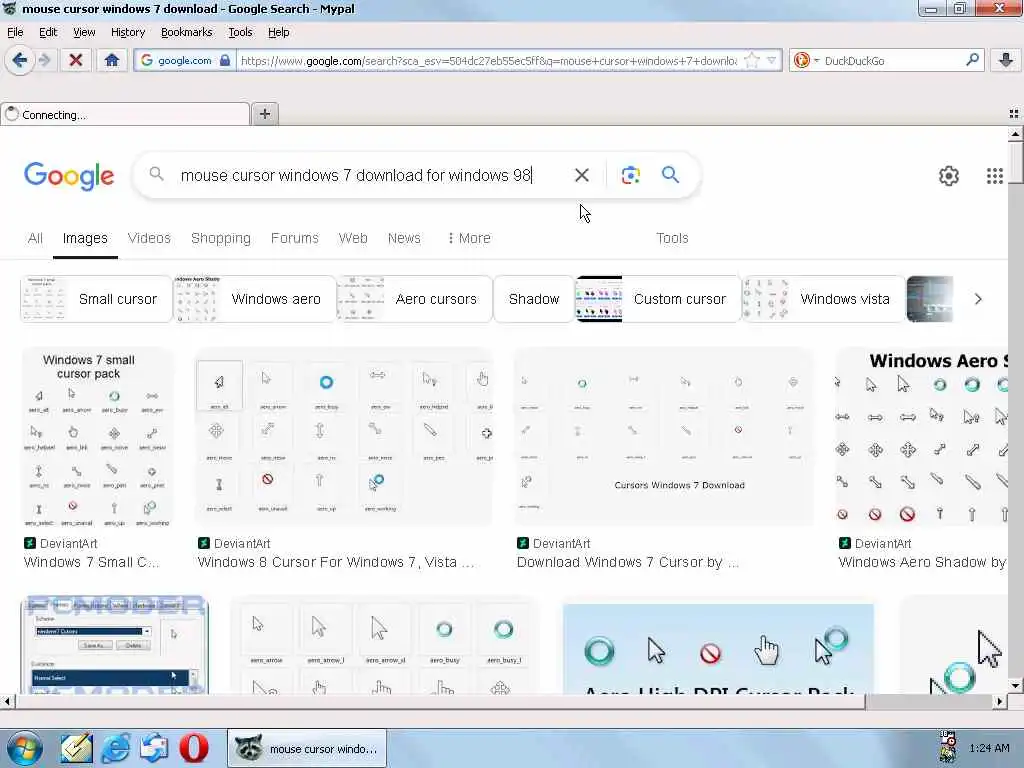Screen dimensions: 1024x768
Task: Click the DuckDuckGo search input field
Action: [x=892, y=61]
